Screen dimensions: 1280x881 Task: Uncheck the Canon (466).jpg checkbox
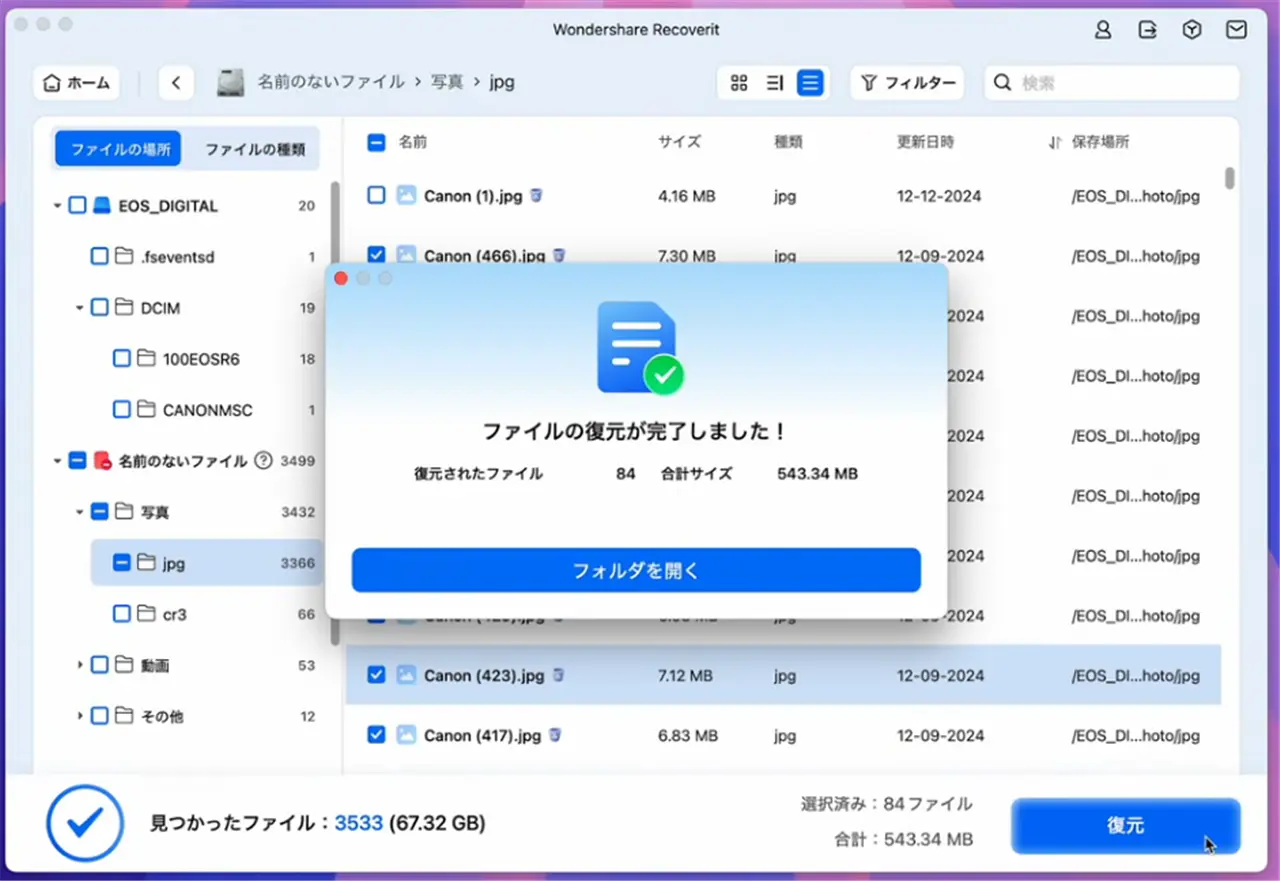(x=376, y=256)
